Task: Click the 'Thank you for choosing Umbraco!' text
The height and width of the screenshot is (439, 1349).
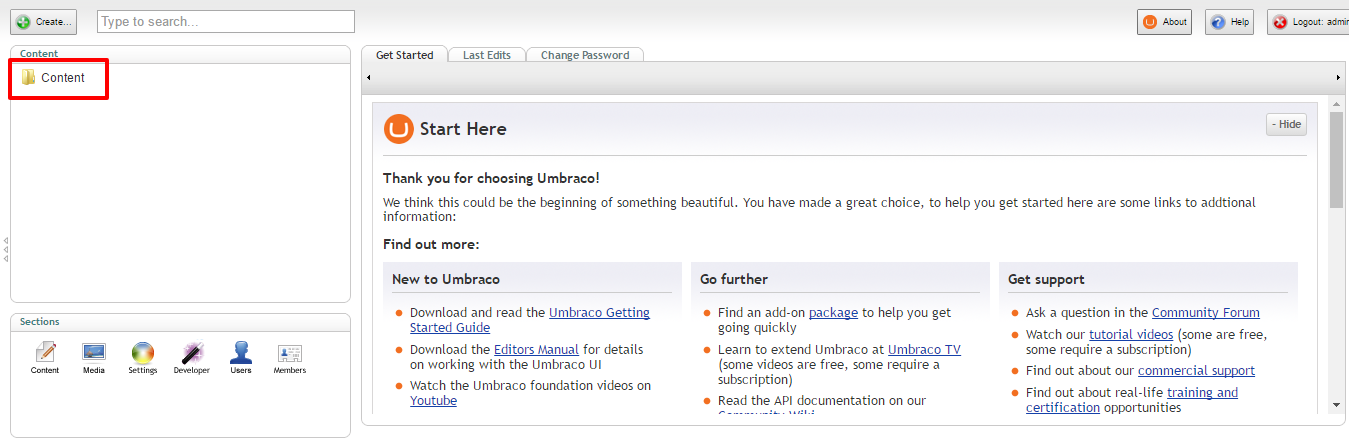Action: [491, 178]
